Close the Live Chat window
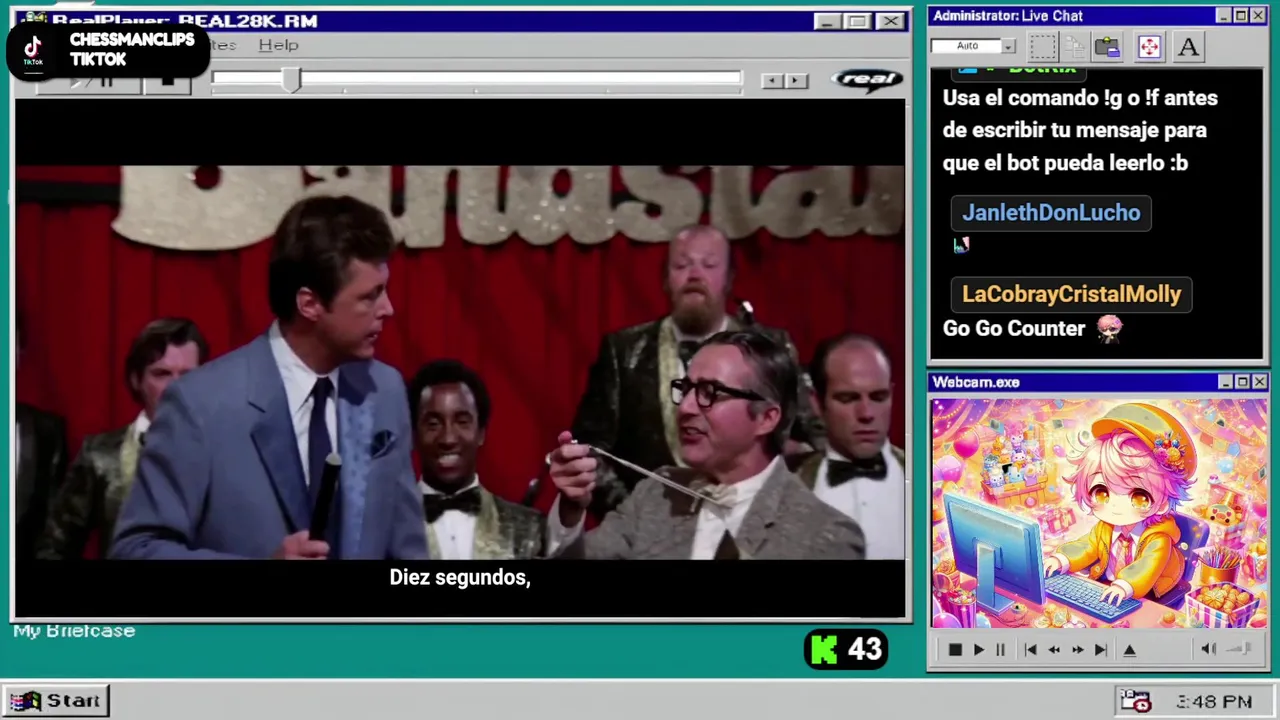This screenshot has height=720, width=1280. pos(1258,16)
